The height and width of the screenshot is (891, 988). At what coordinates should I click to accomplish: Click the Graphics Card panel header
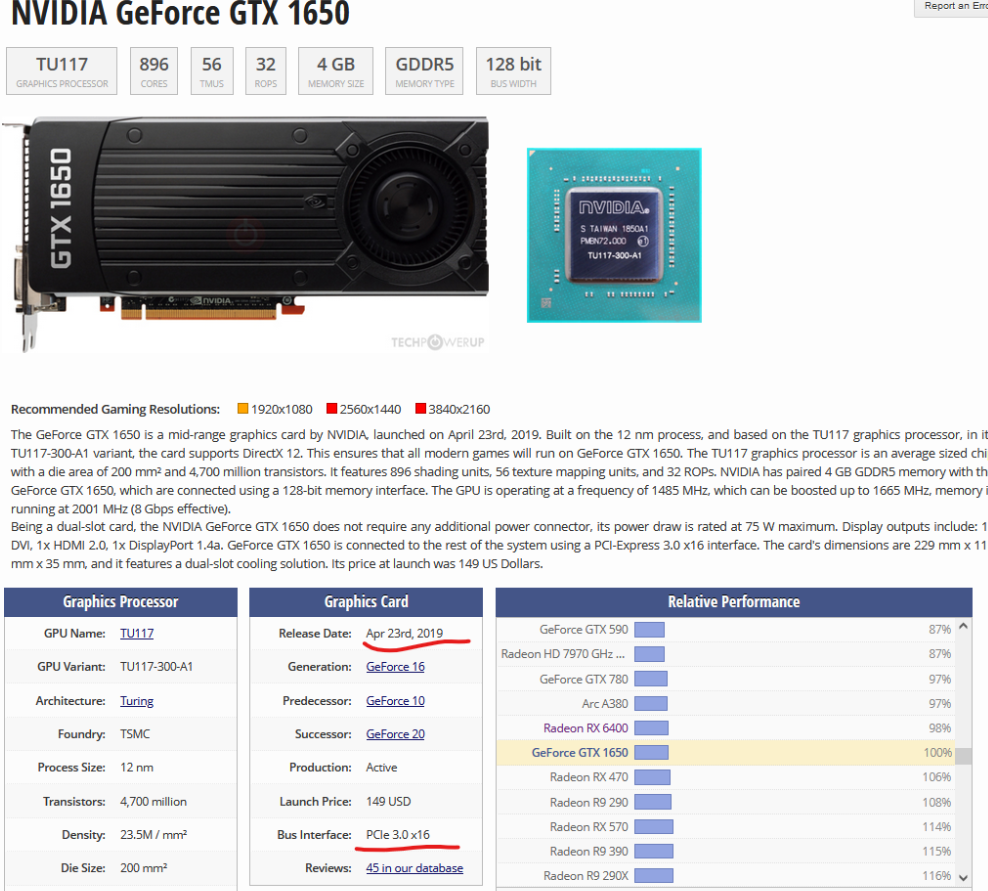(366, 602)
